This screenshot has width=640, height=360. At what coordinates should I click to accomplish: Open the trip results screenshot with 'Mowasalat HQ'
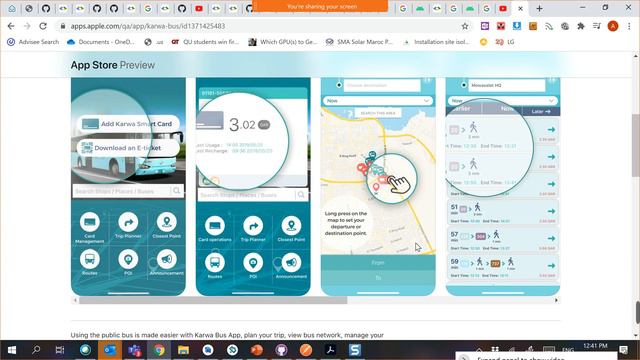(x=503, y=186)
